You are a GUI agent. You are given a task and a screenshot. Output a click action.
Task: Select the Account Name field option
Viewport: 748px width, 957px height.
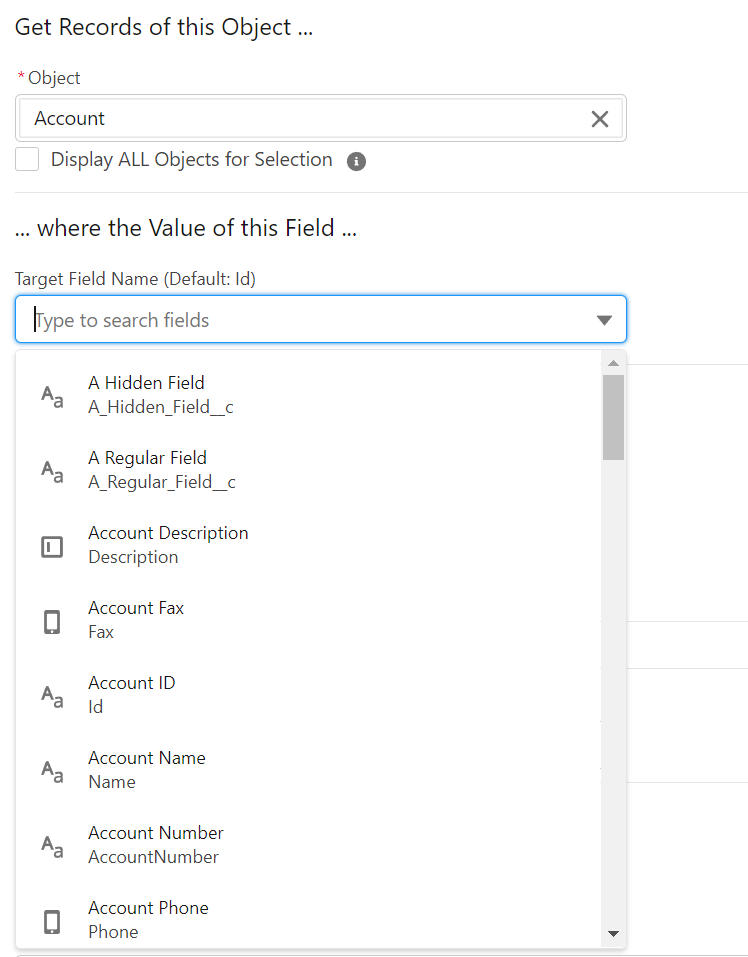147,770
